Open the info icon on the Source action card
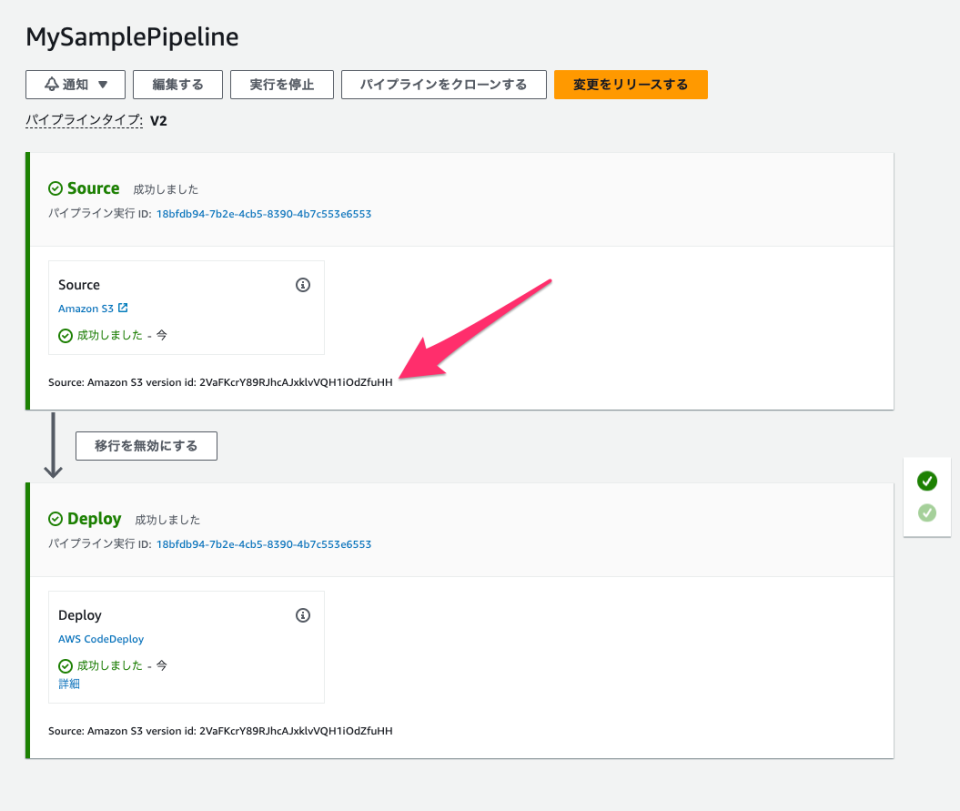 [x=303, y=284]
